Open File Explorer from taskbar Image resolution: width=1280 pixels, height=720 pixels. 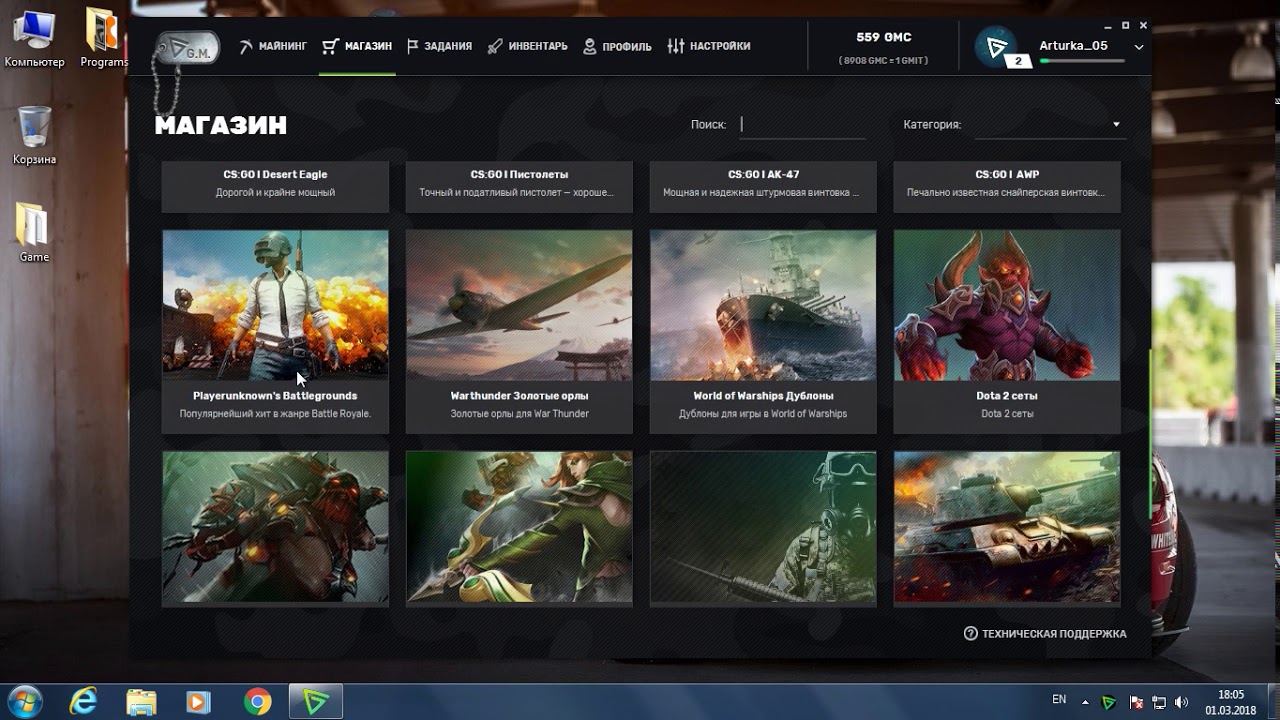pos(141,702)
